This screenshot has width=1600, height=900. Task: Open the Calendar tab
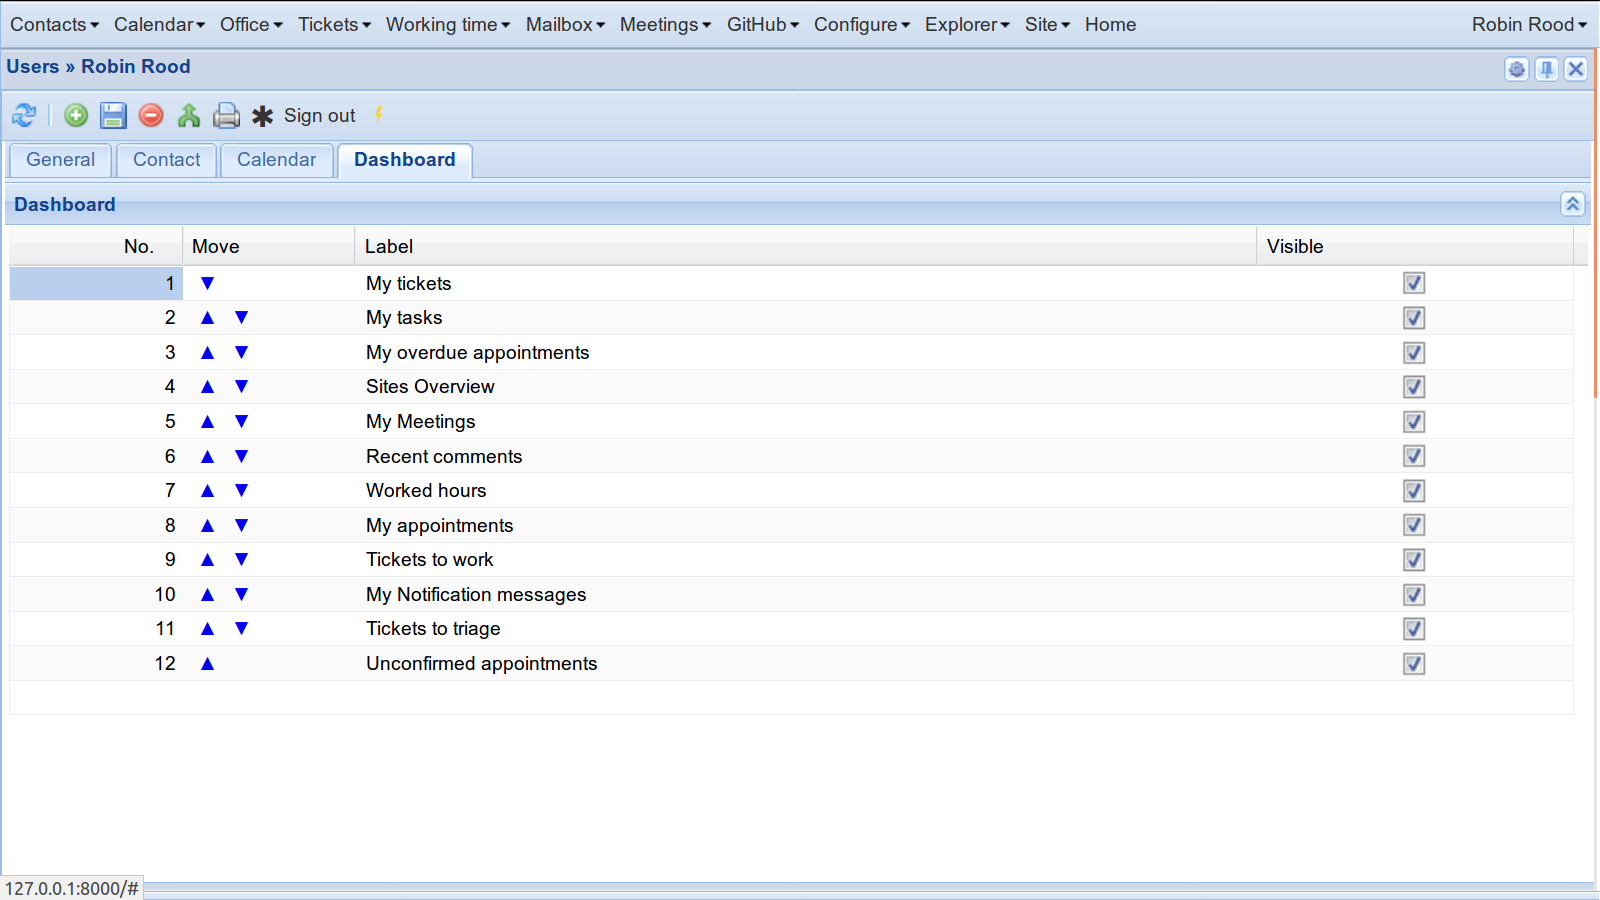(277, 160)
